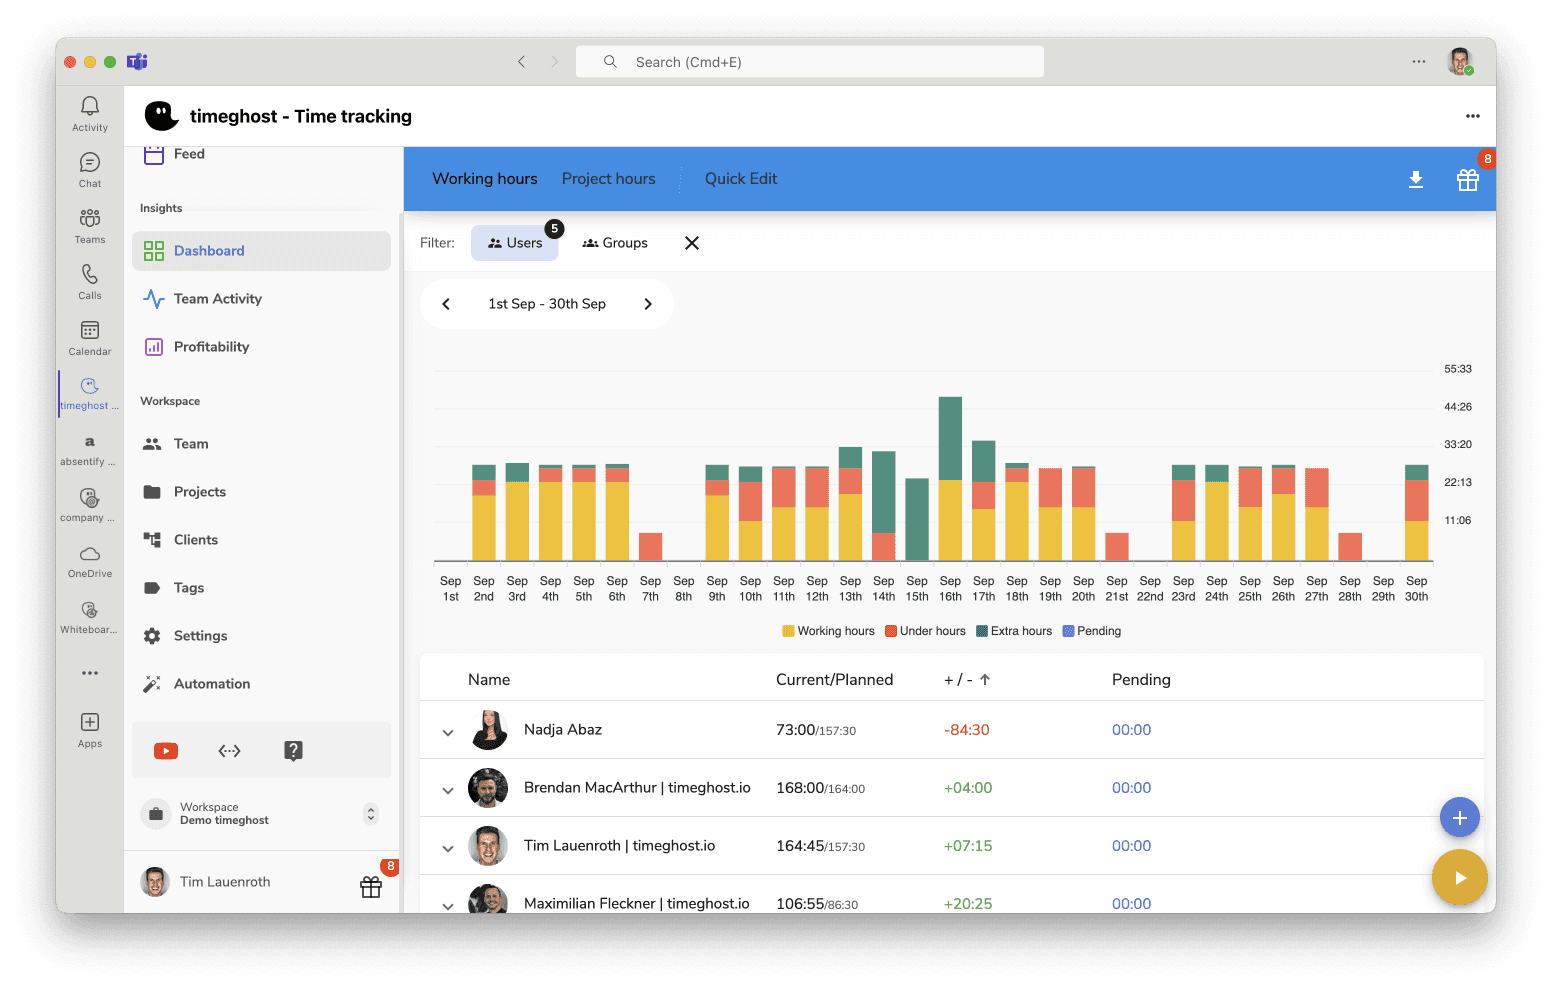The width and height of the screenshot is (1552, 987).
Task: Toggle Under hours legend series
Action: point(925,631)
